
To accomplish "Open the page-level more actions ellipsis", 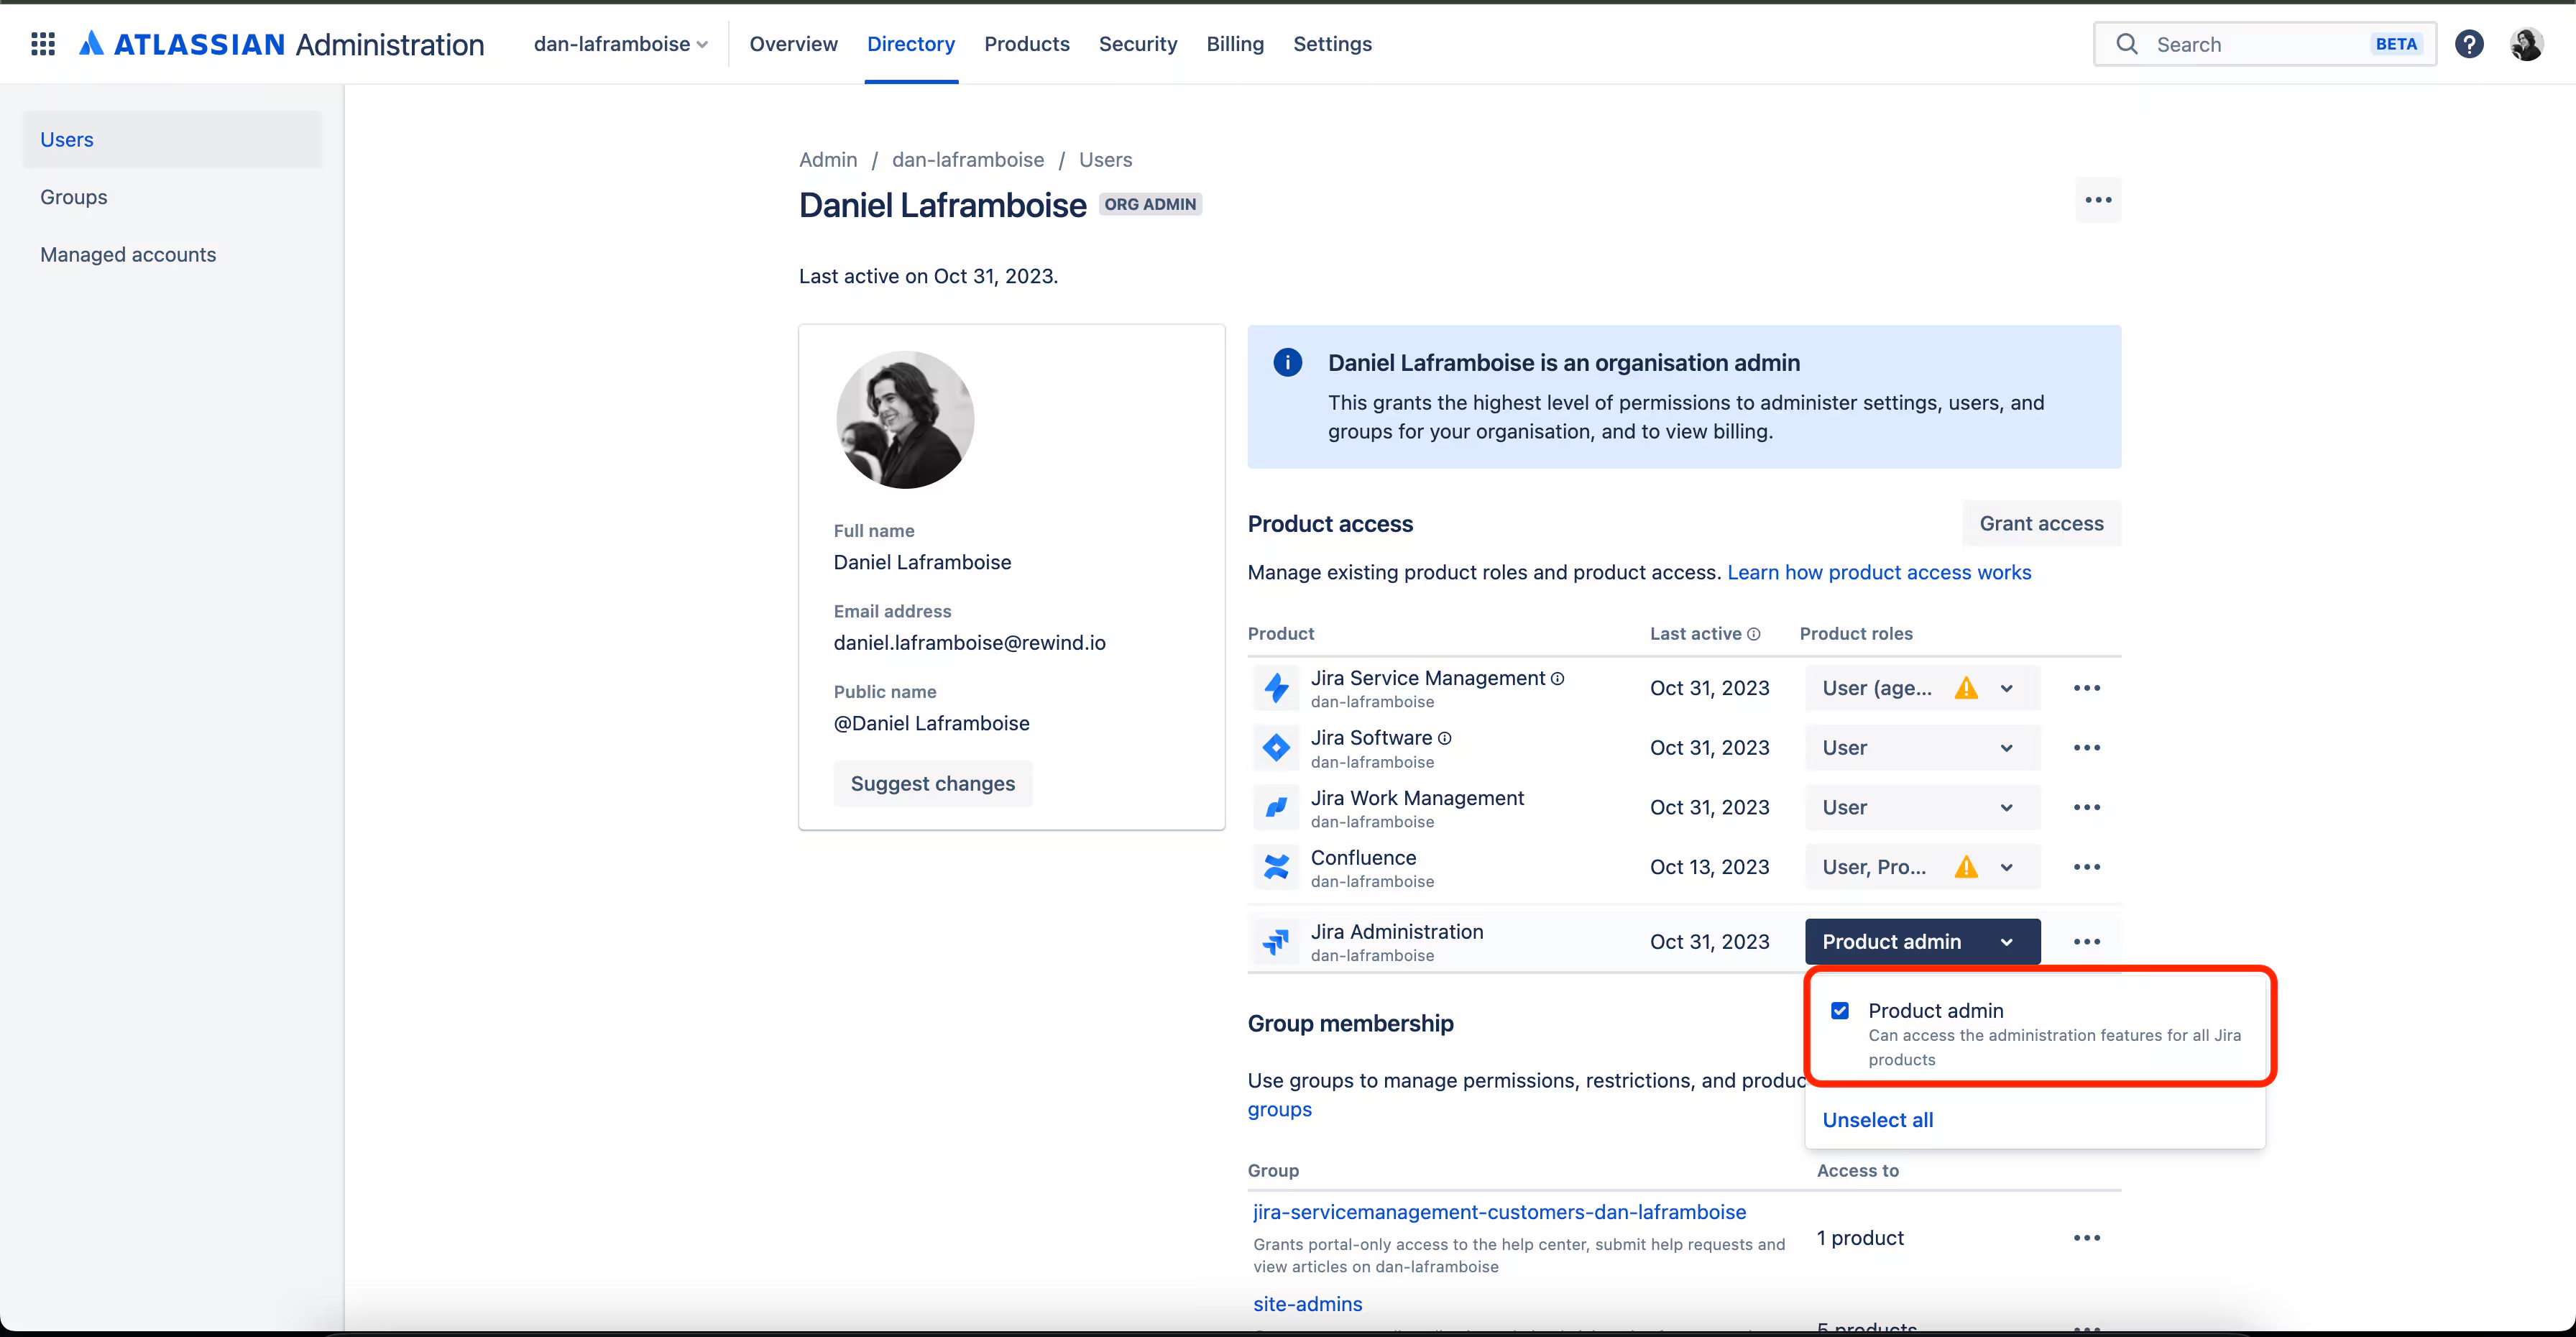I will (2098, 200).
